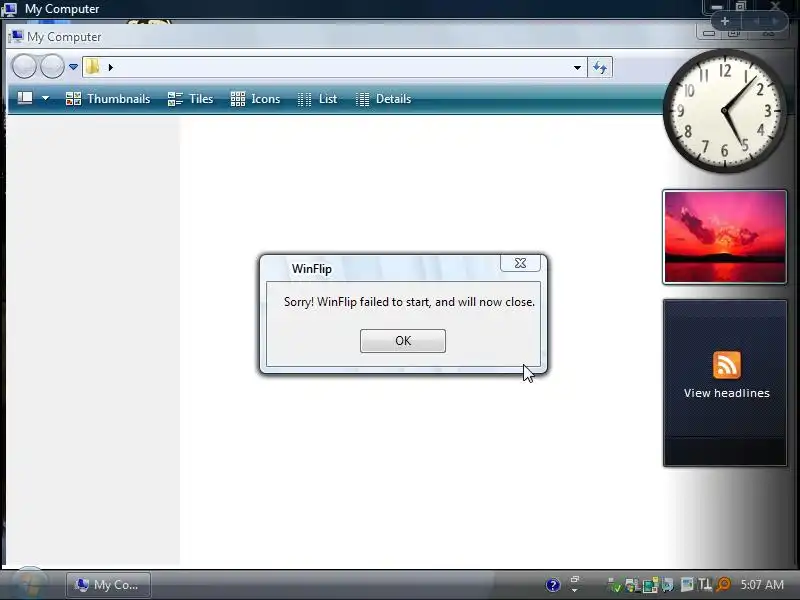Click the Windows flag monitor tray icon

tap(633, 585)
